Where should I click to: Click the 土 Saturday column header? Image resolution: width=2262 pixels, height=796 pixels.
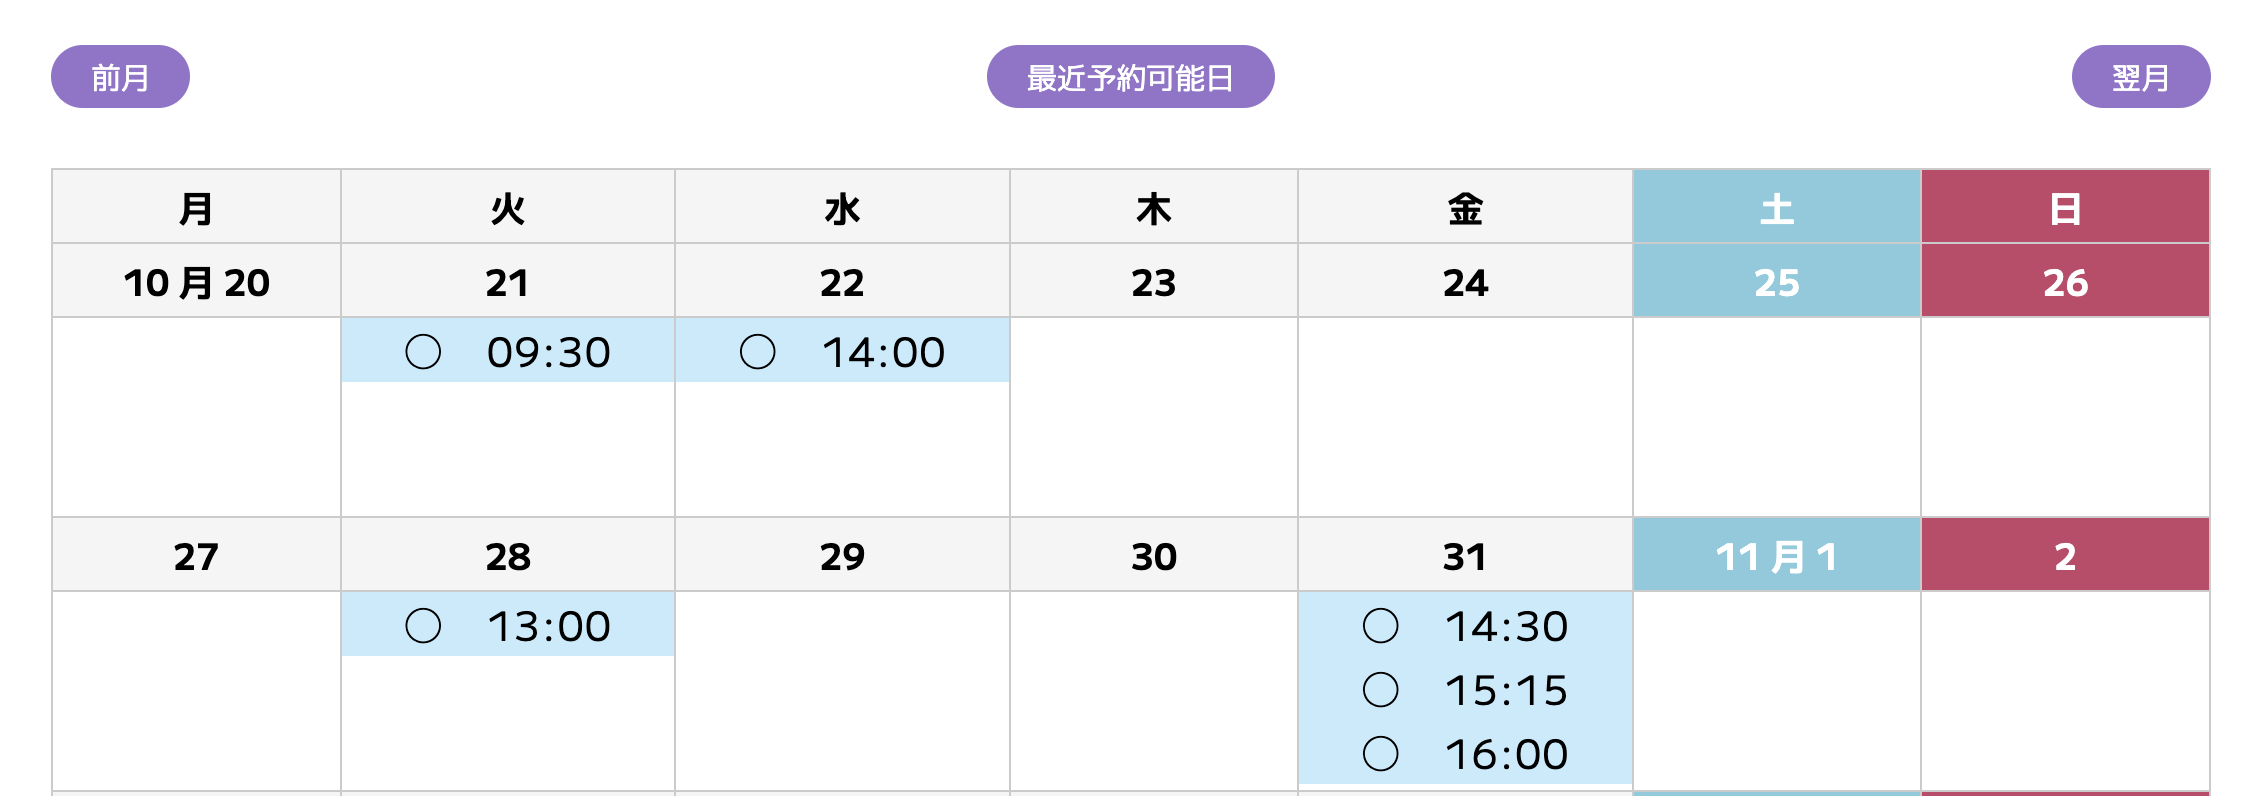[1776, 208]
